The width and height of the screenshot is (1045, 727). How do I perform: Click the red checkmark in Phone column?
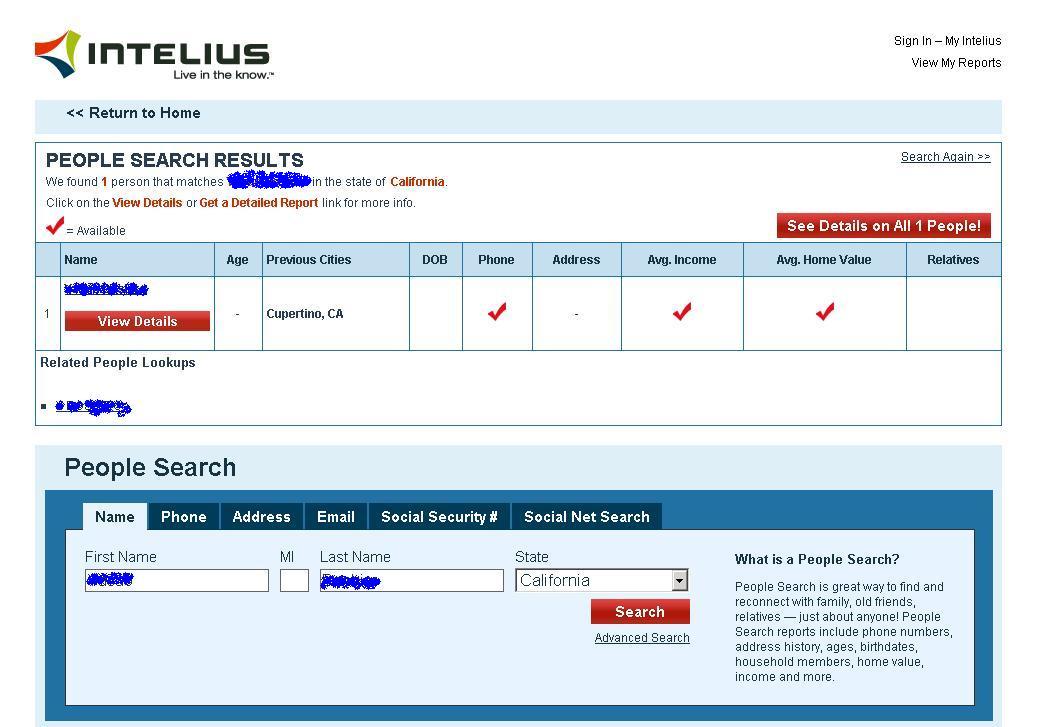497,312
